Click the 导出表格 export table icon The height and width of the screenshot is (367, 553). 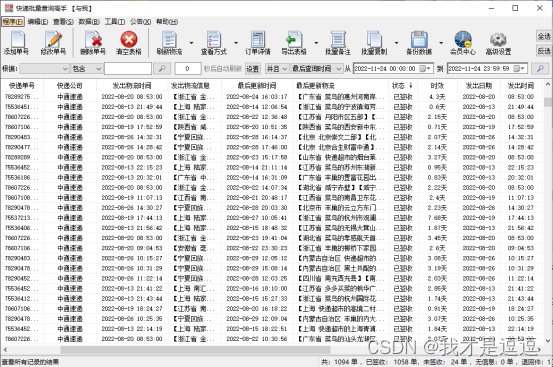tap(294, 43)
